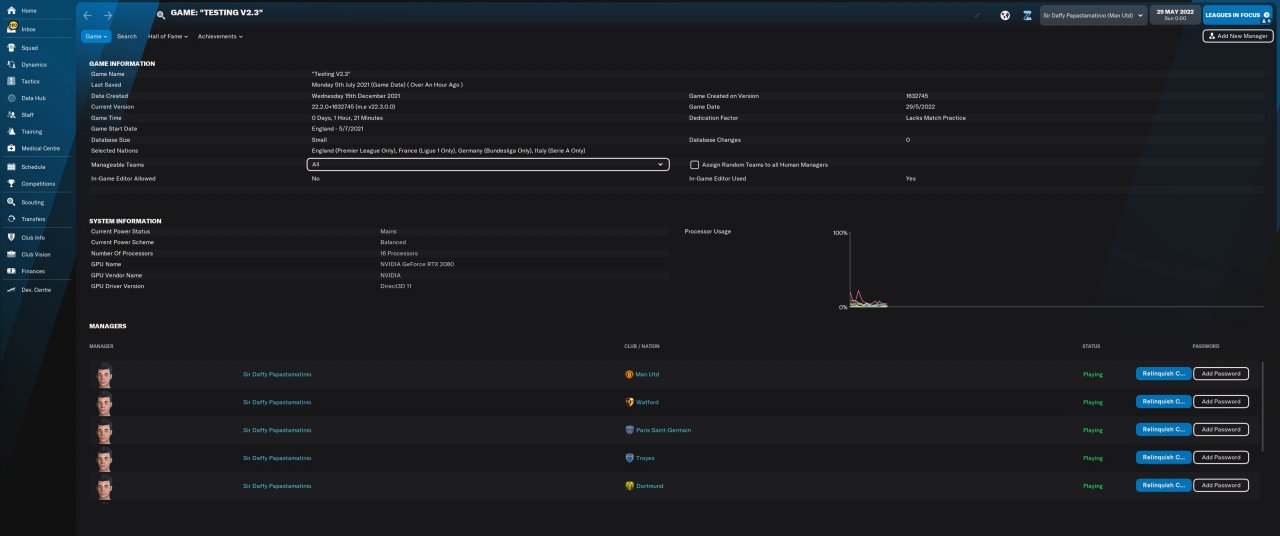Open the Troyes club name link
This screenshot has width=1280, height=536.
pos(645,458)
